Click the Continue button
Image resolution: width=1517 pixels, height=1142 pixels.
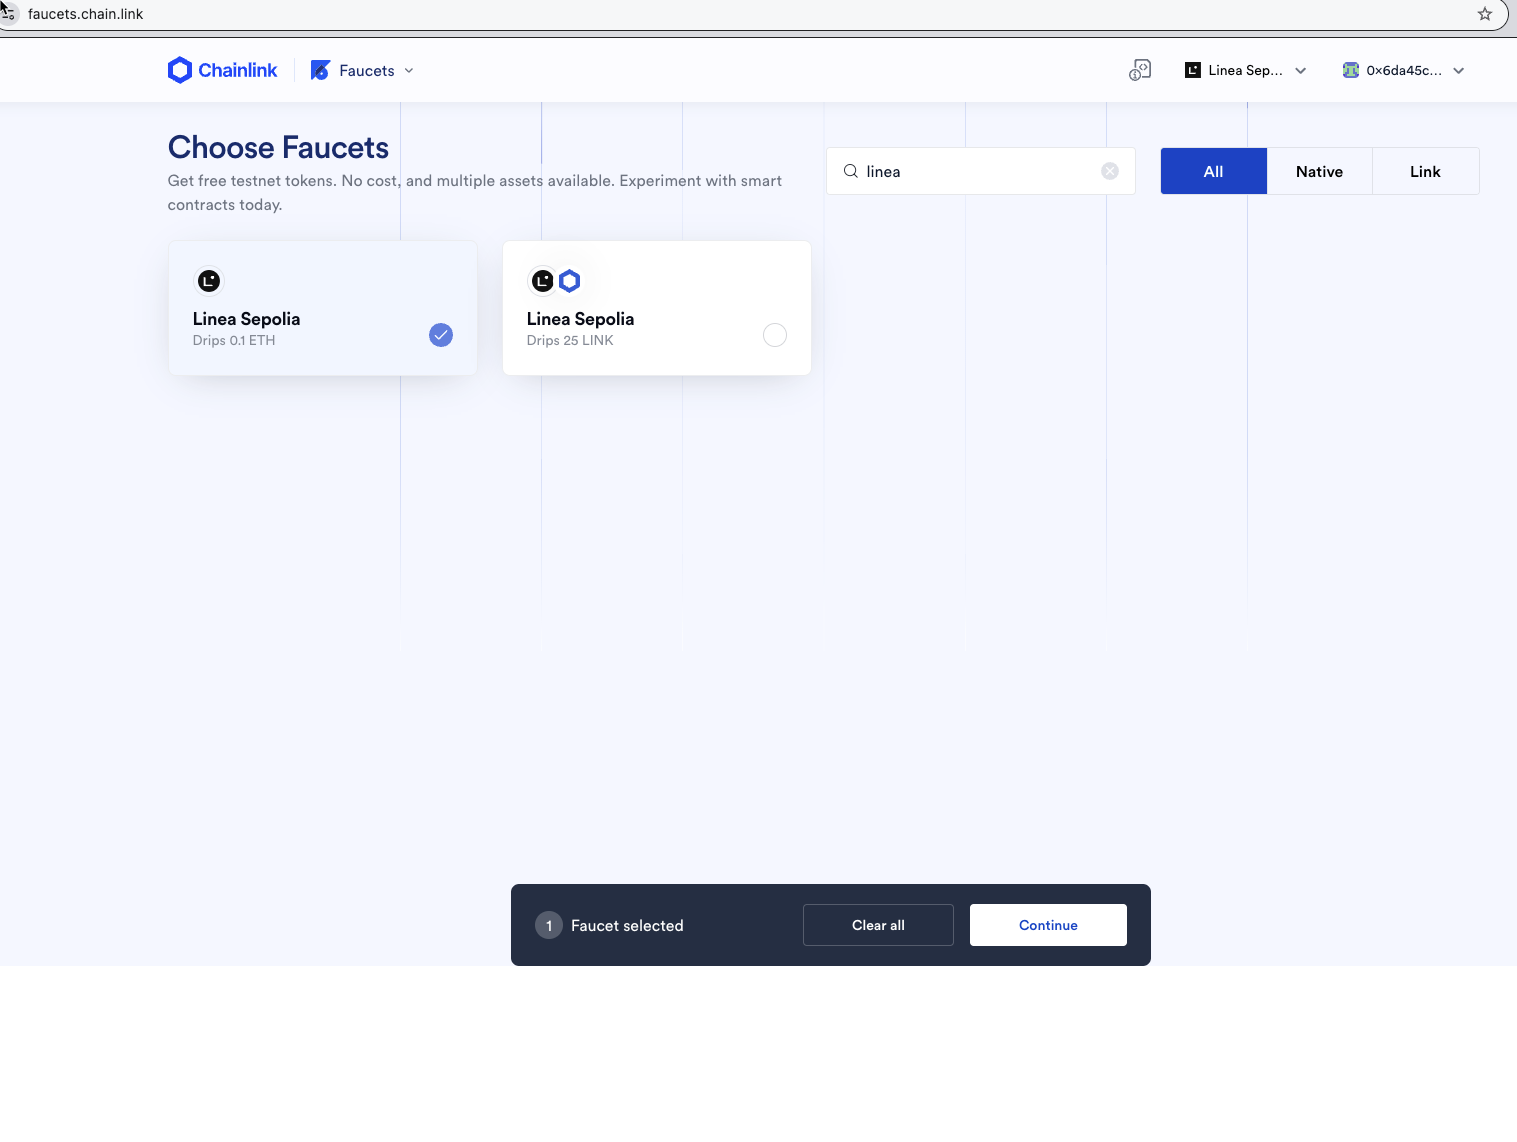[x=1048, y=925]
